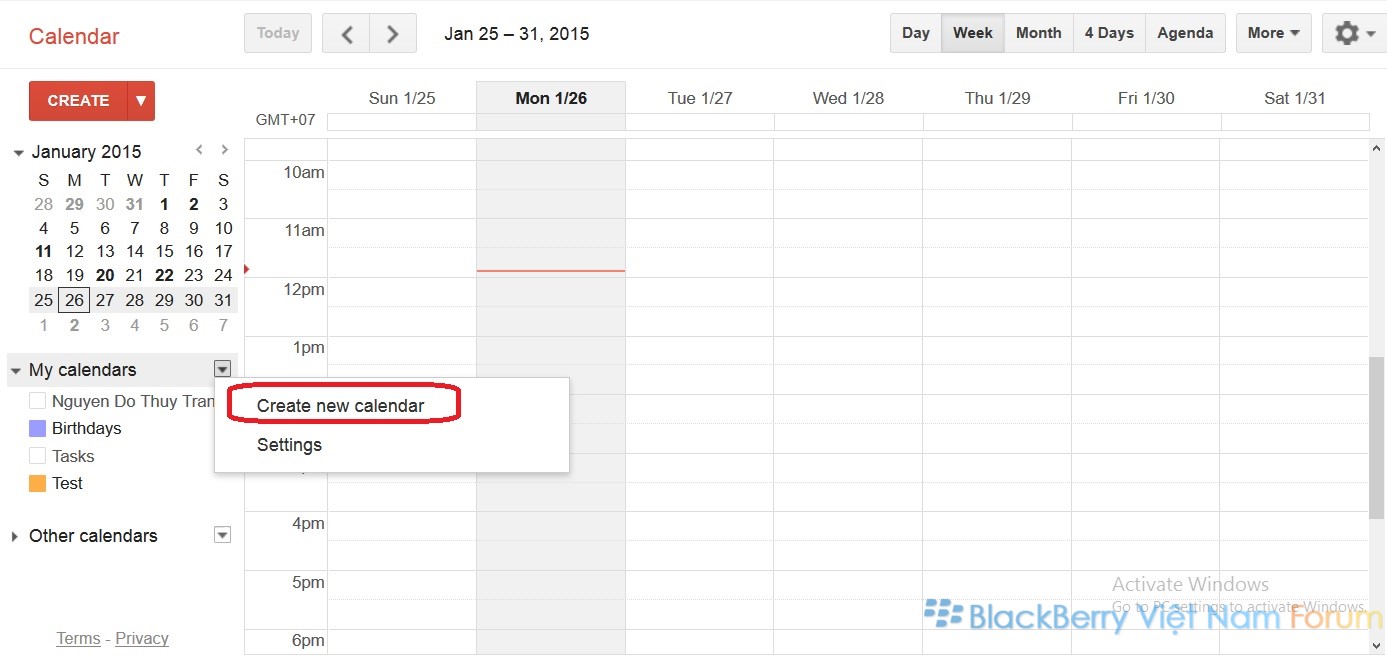The height and width of the screenshot is (657, 1387).
Task: Open the Privacy link
Action: (142, 638)
